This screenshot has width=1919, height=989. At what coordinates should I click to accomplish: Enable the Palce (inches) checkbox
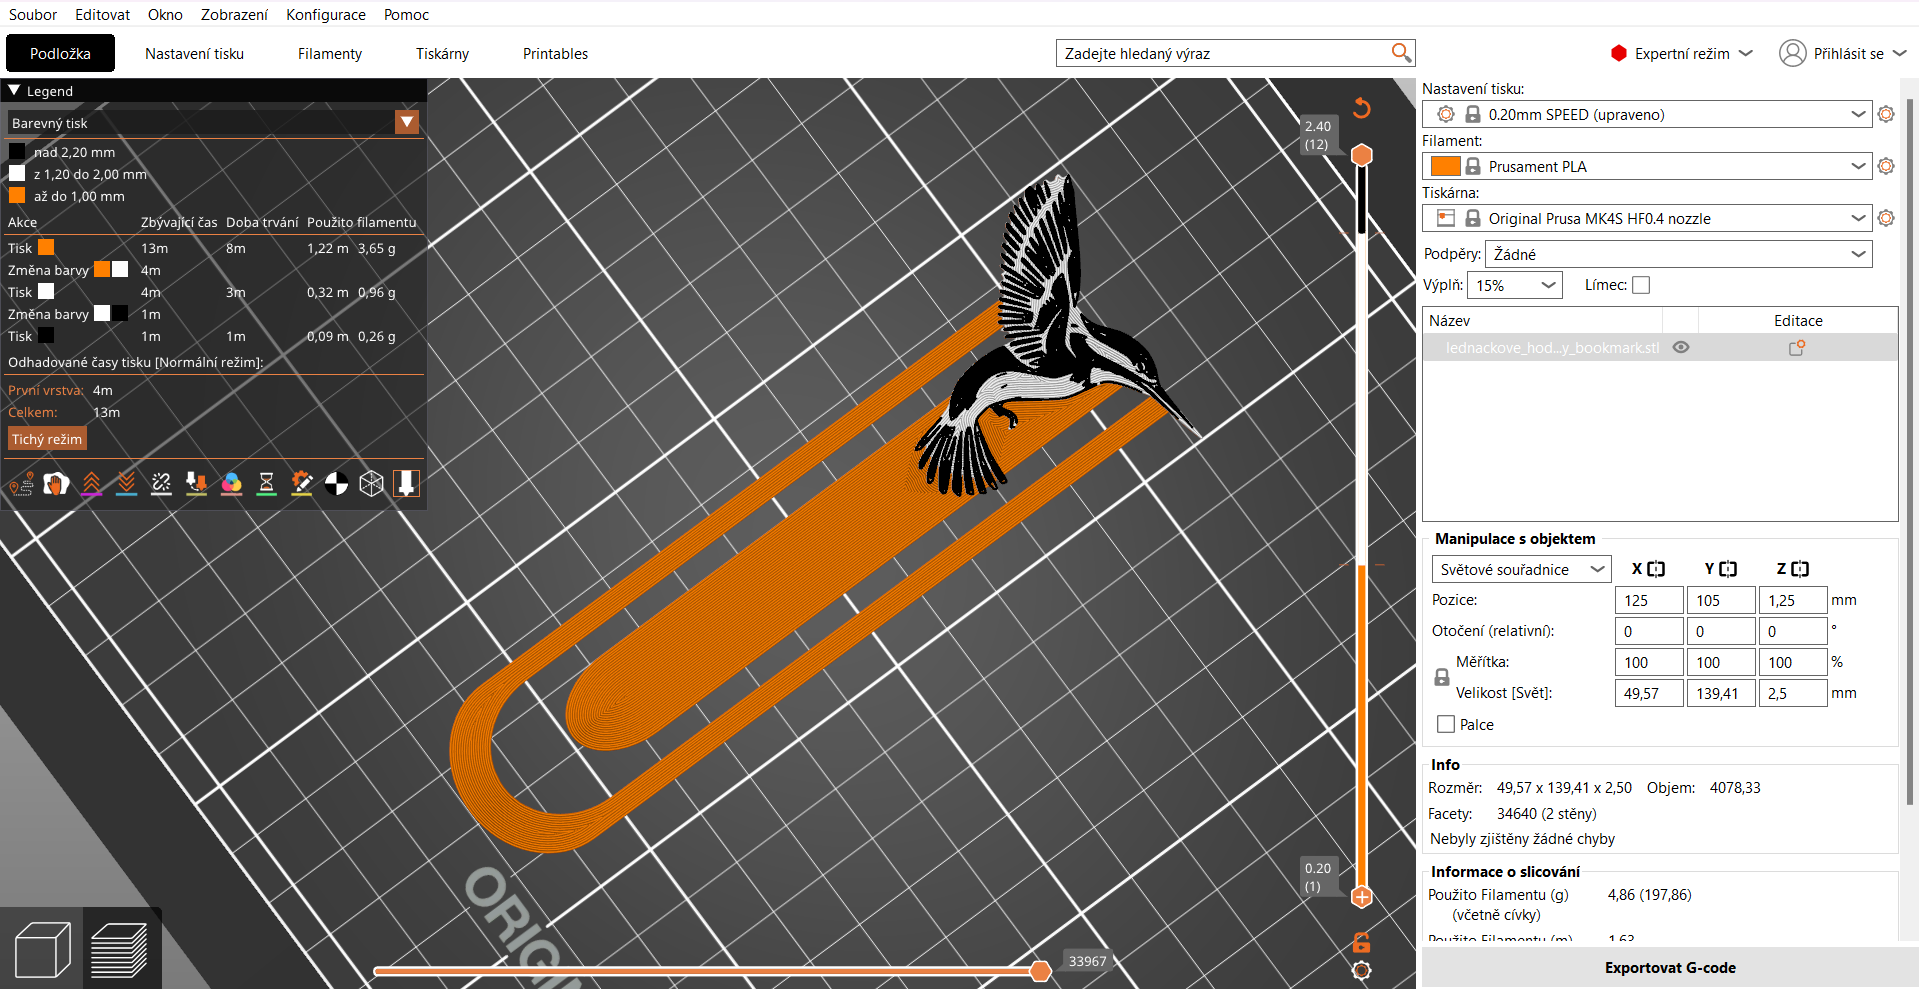point(1446,724)
